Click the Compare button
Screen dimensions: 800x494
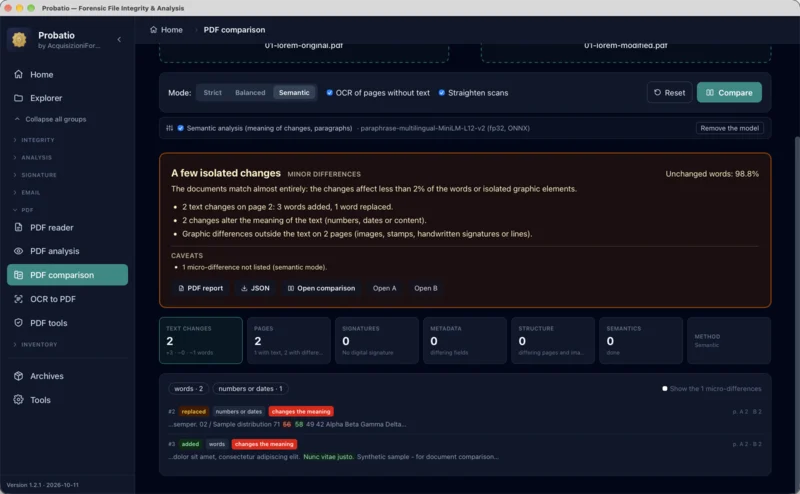point(729,93)
